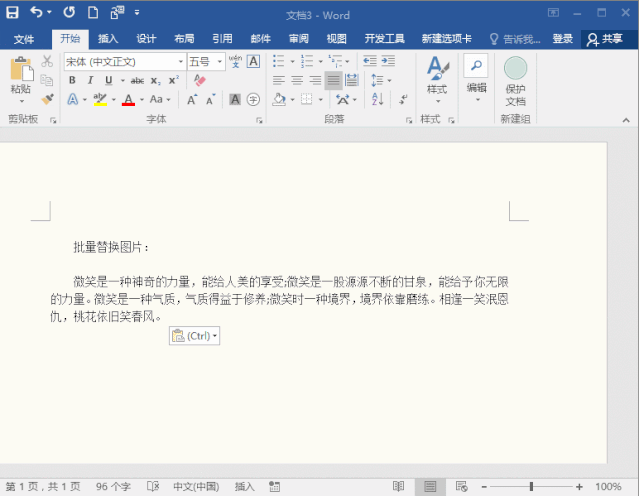Click the Redo/Repeat arrow icon
This screenshot has width=639, height=496.
(69, 13)
